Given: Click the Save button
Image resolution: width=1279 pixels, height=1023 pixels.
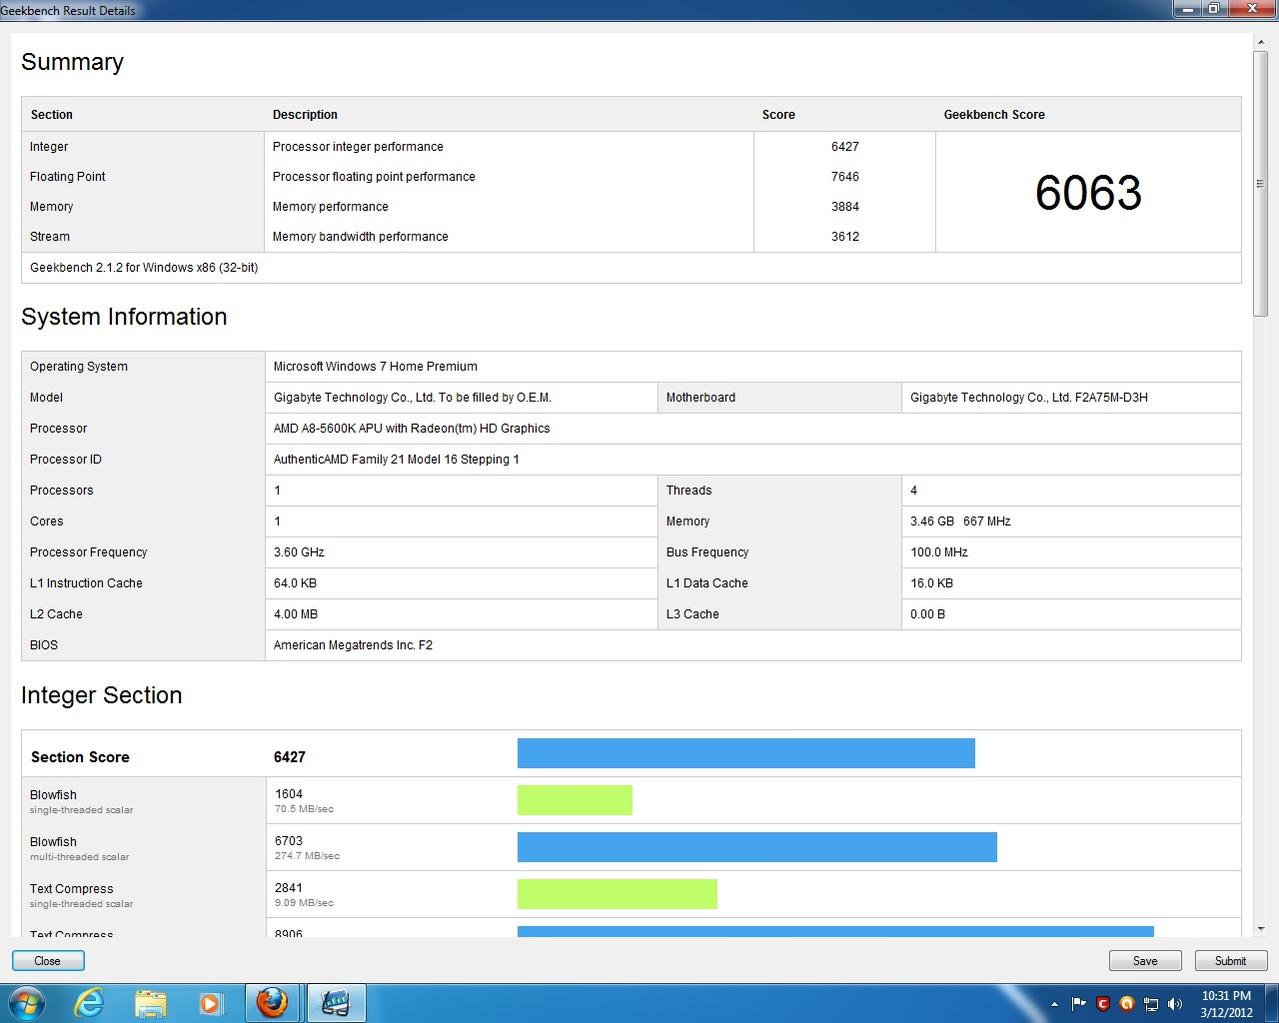Looking at the screenshot, I should (1145, 961).
